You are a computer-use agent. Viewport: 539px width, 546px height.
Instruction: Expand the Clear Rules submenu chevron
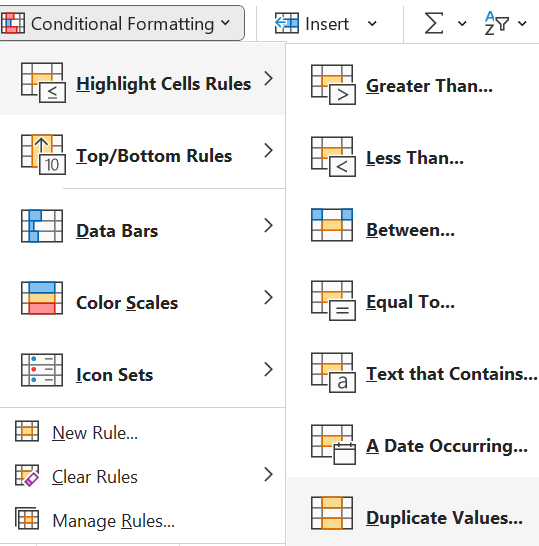[268, 474]
